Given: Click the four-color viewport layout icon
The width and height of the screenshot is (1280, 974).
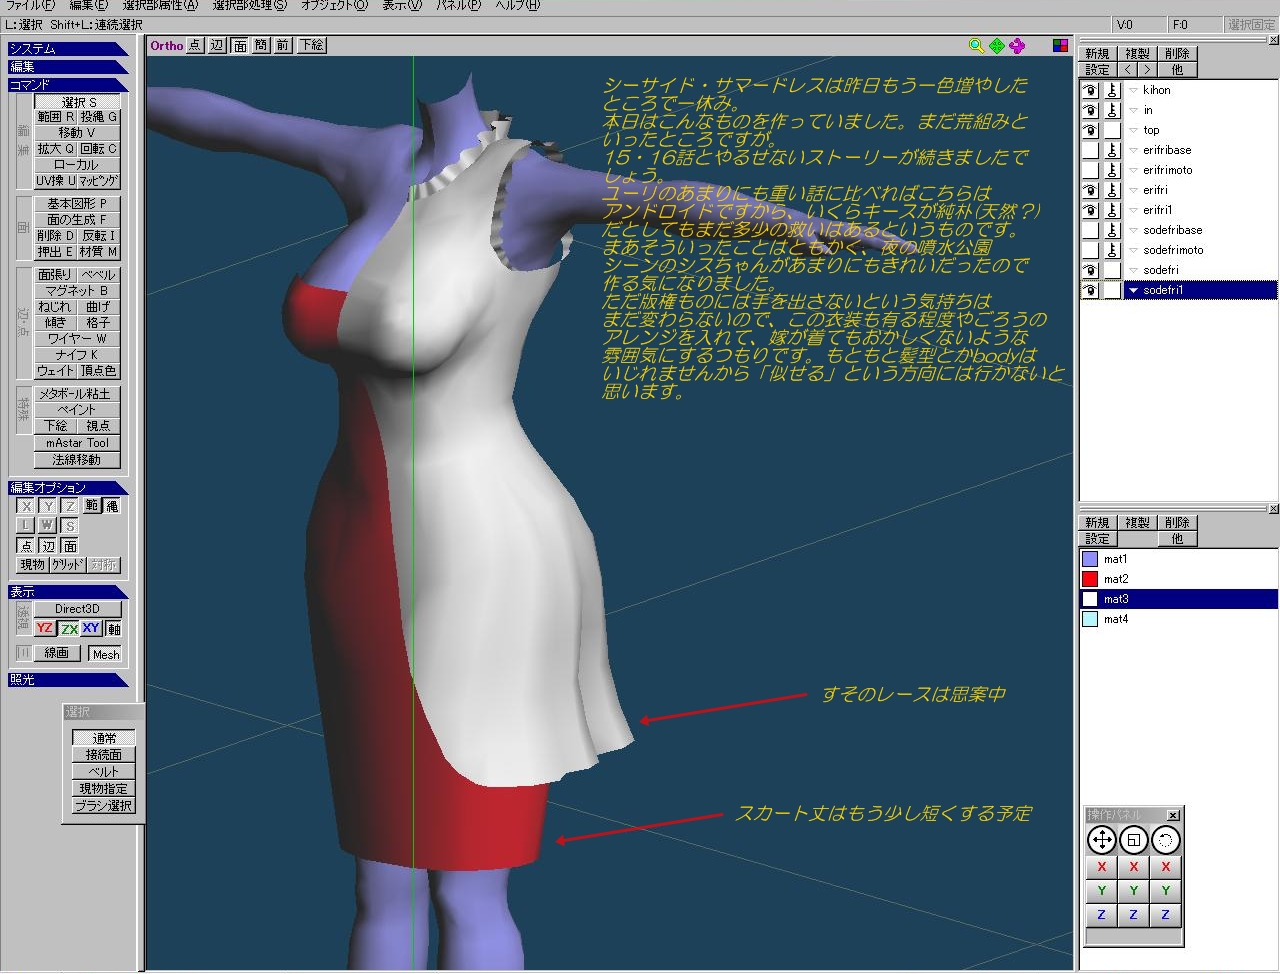Looking at the screenshot, I should click(x=1061, y=46).
